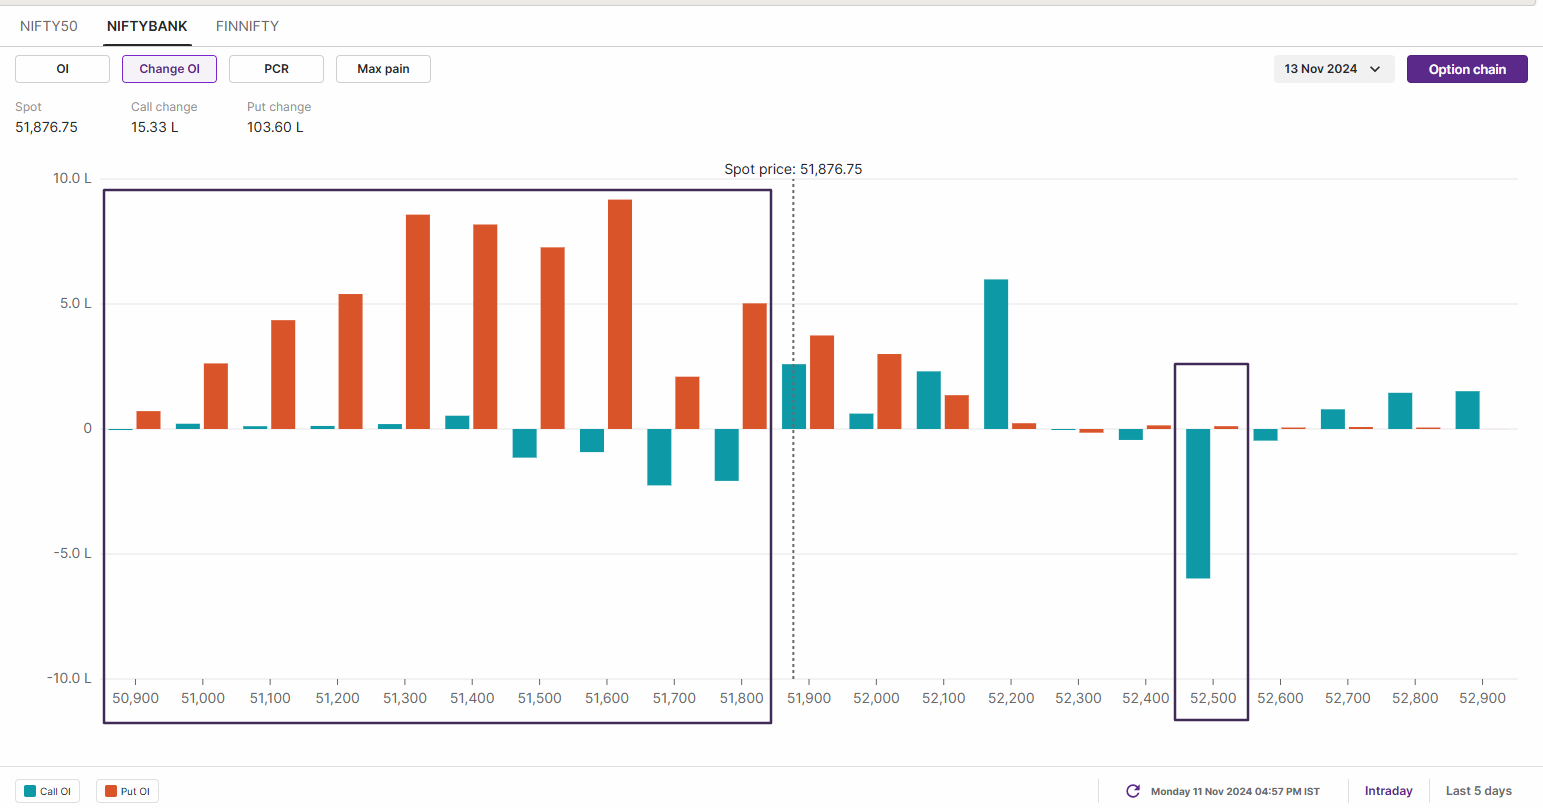
Task: Click the Spot value 51,876.75
Action: click(x=46, y=127)
